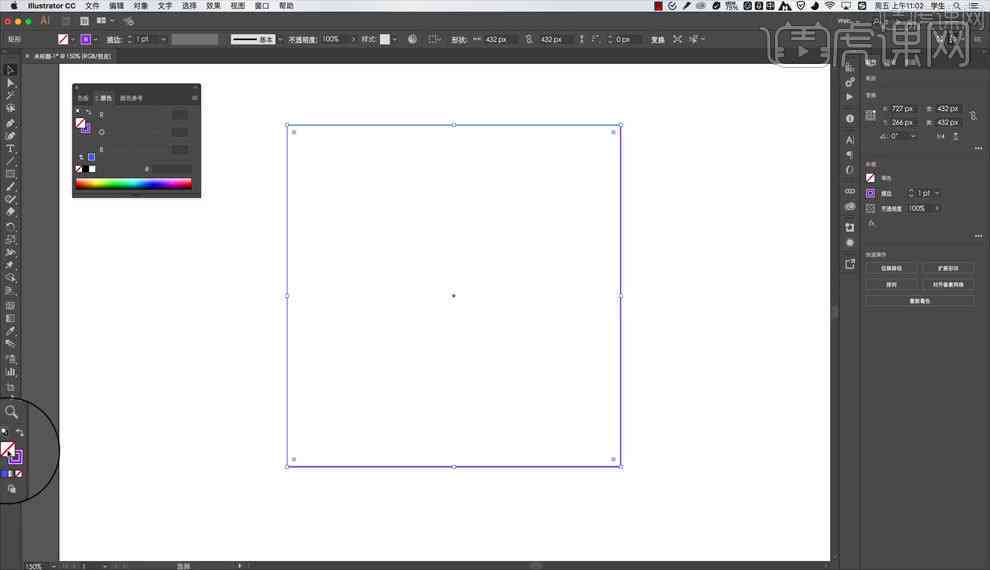This screenshot has width=990, height=570.
Task: Expand opacity options arrow in control bar
Action: click(353, 39)
